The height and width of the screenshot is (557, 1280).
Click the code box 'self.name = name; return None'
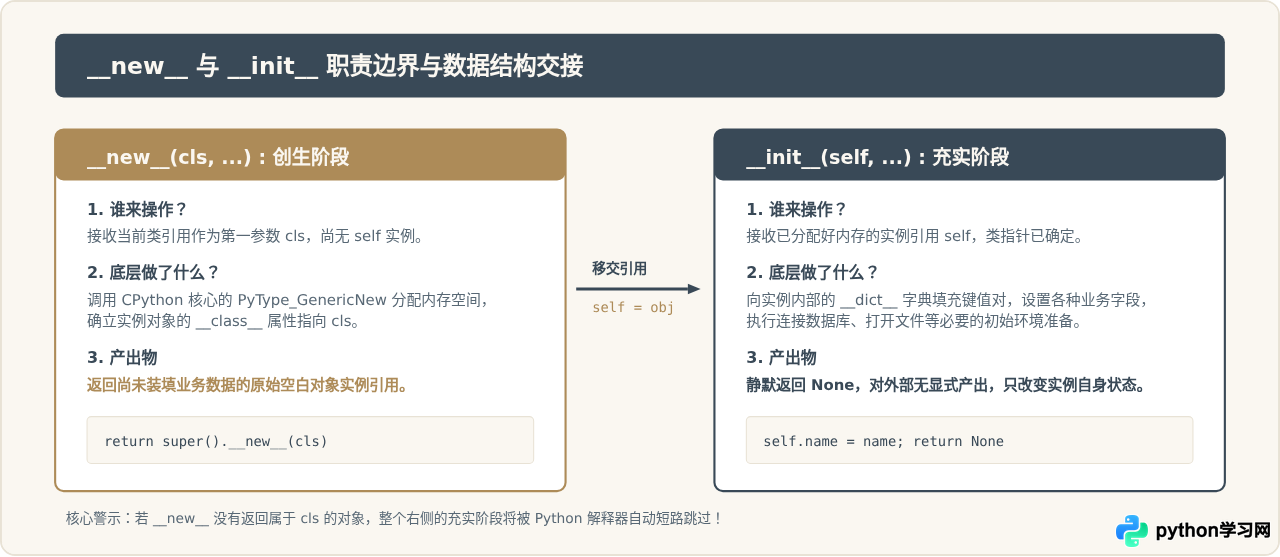tap(969, 440)
